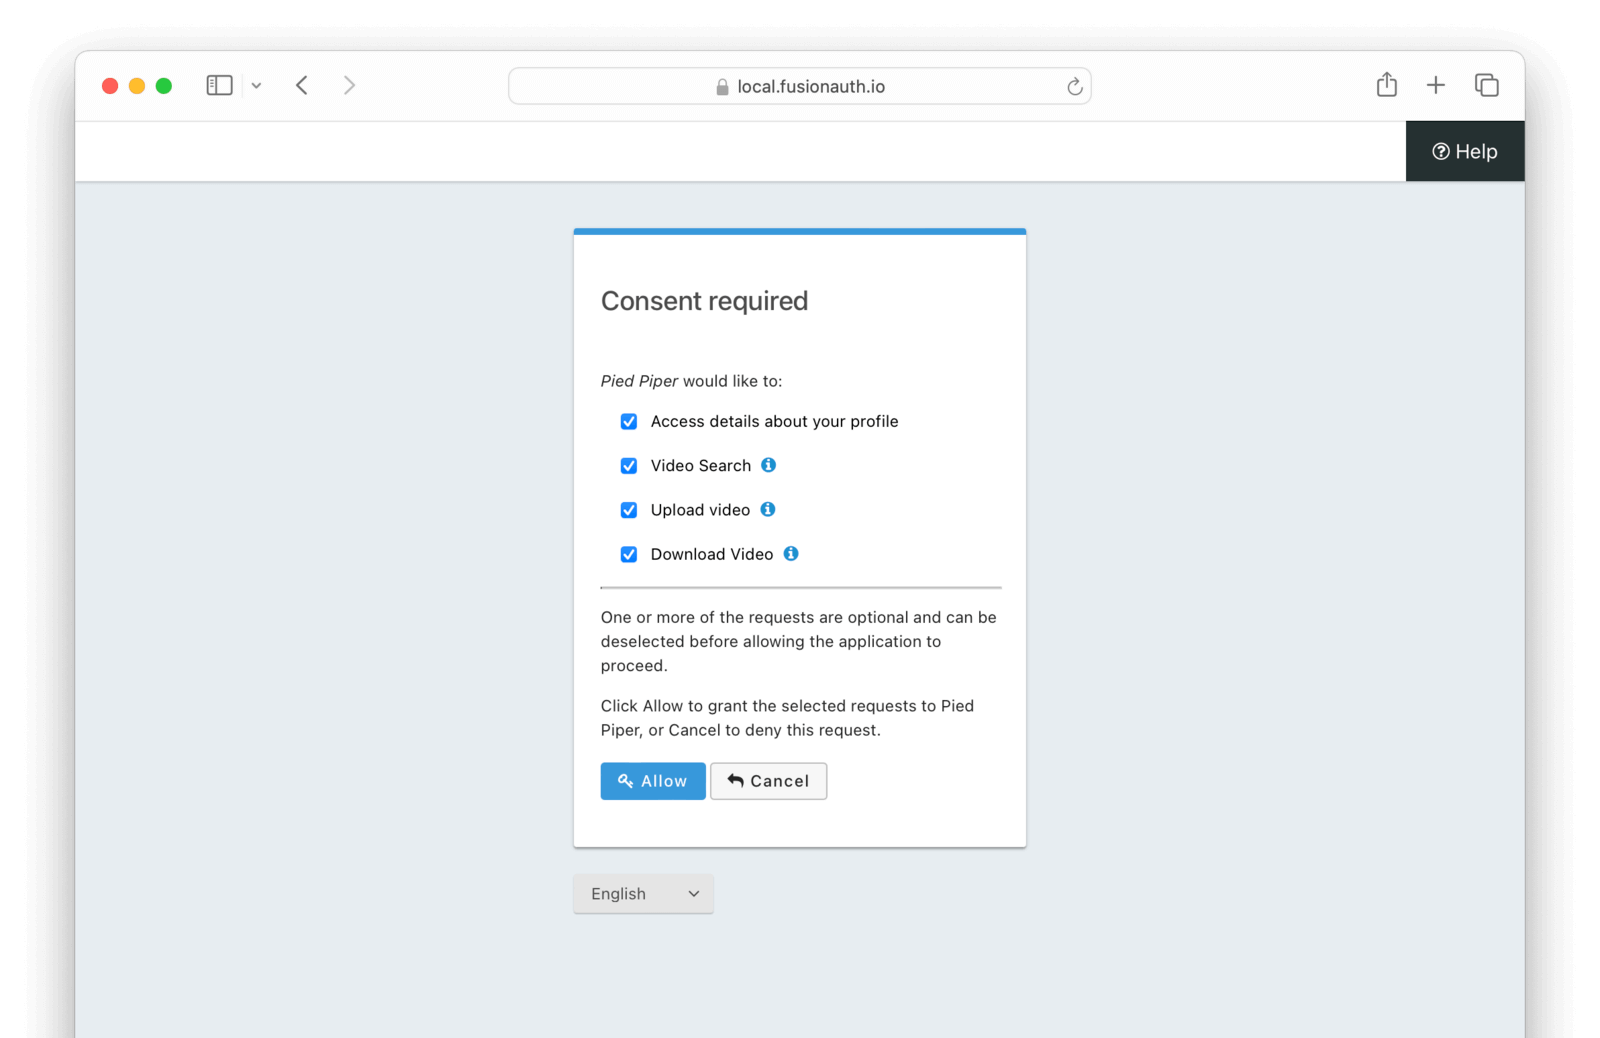
Task: Open the English language dropdown
Action: click(x=643, y=893)
